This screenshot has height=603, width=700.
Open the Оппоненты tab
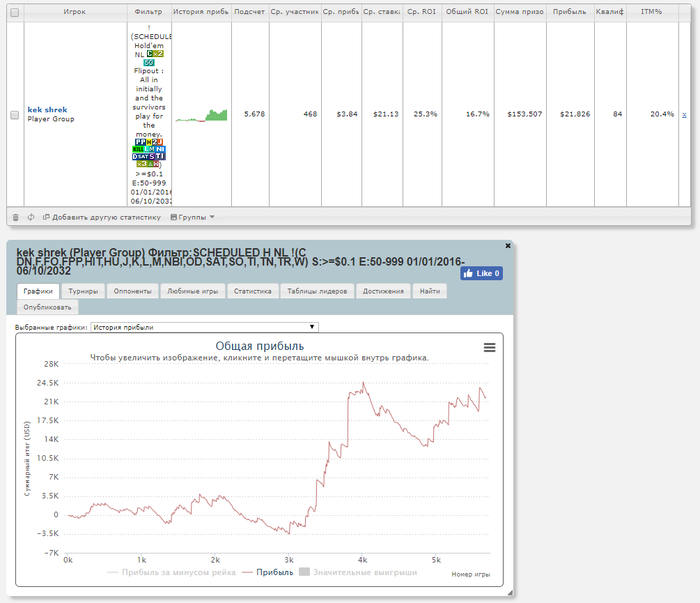coord(133,291)
